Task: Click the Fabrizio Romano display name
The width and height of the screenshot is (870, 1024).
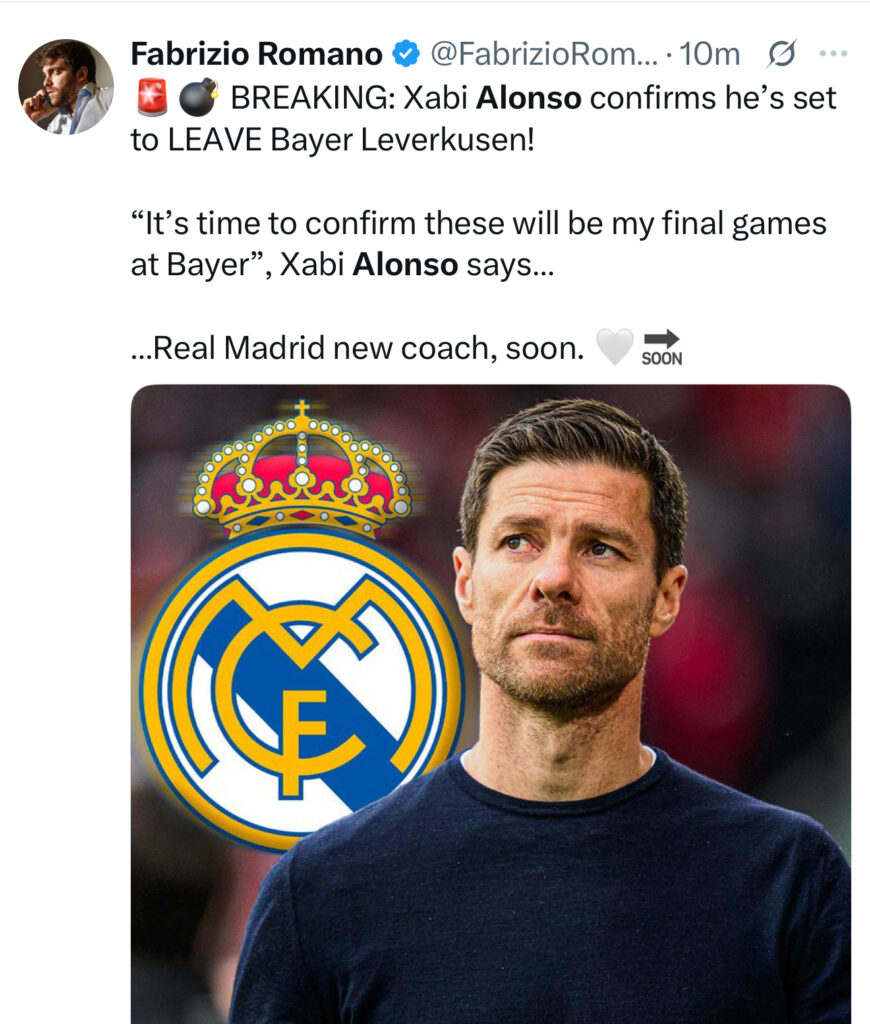Action: 257,54
